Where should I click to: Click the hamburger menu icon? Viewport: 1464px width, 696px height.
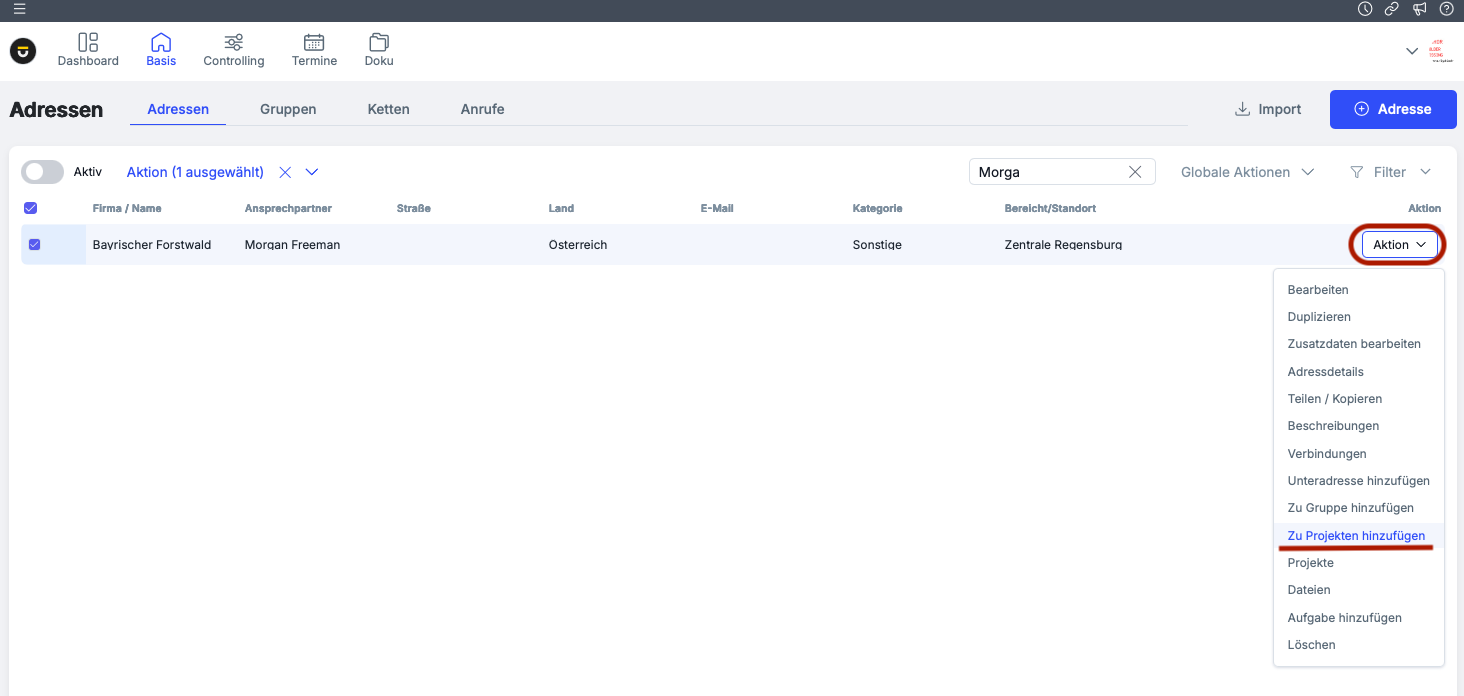click(20, 9)
